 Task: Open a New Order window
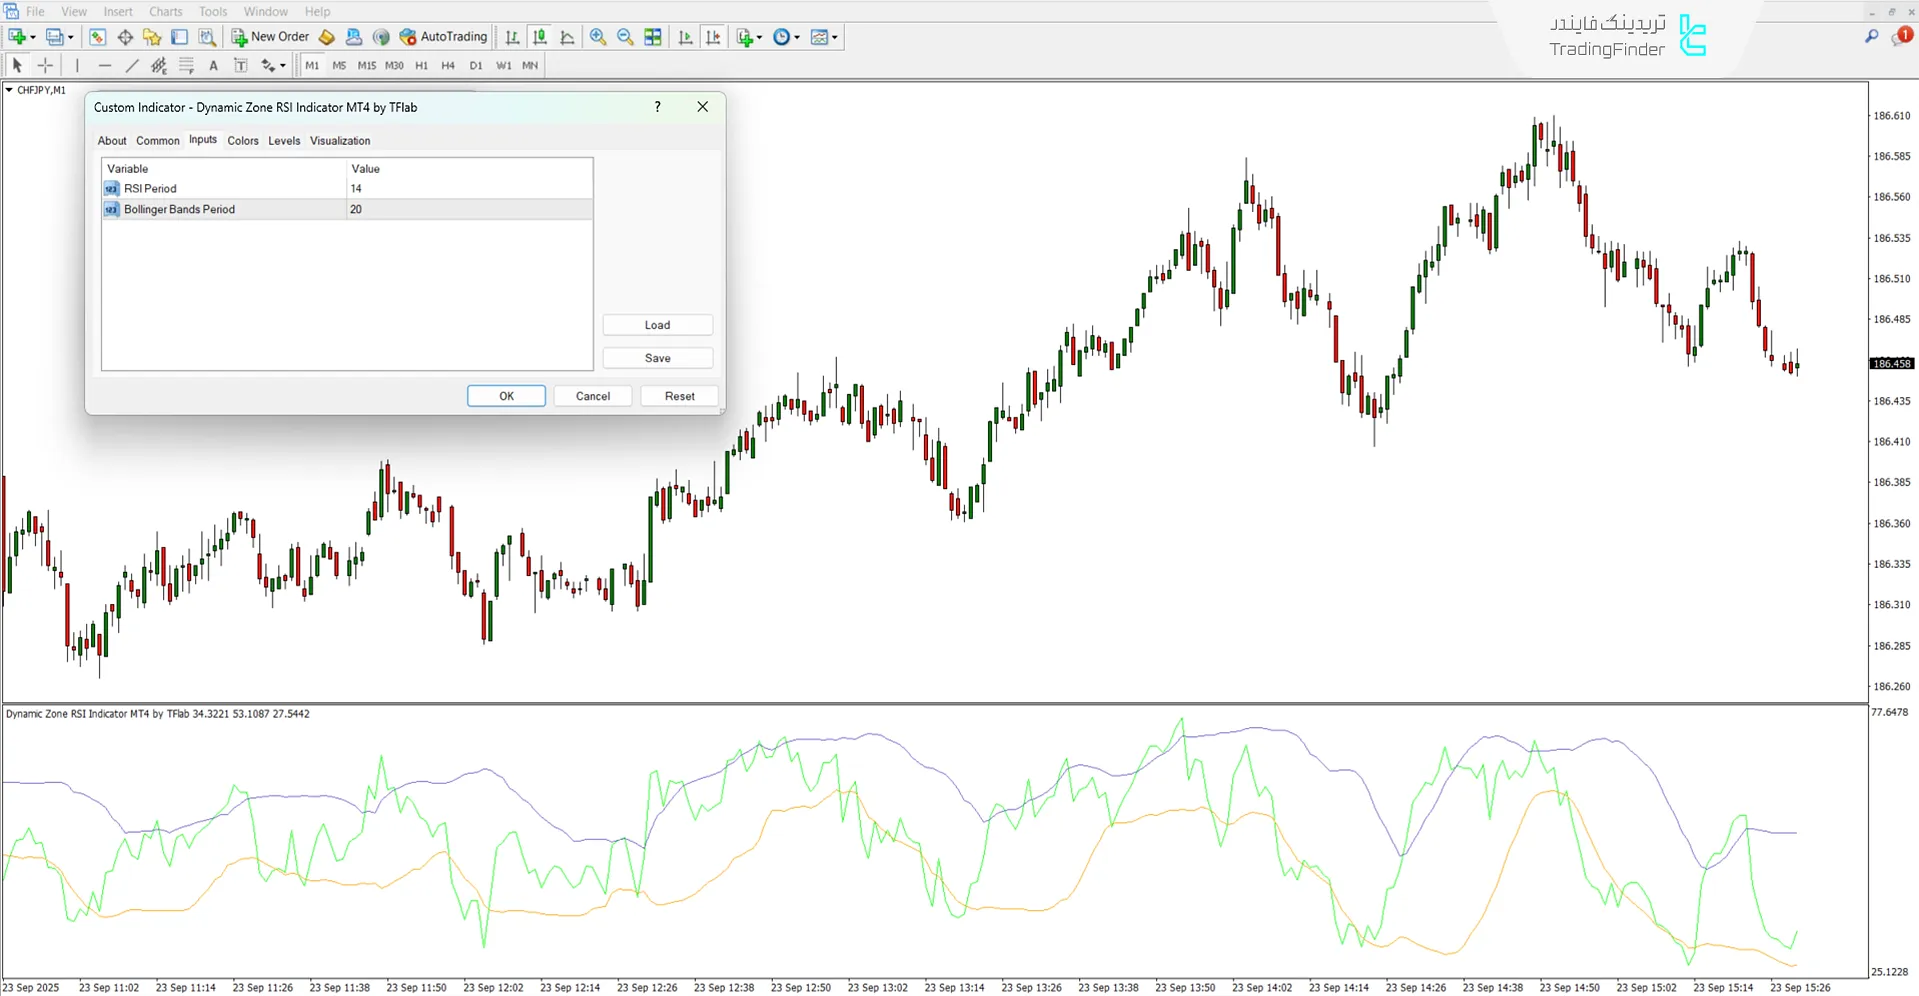coord(270,36)
